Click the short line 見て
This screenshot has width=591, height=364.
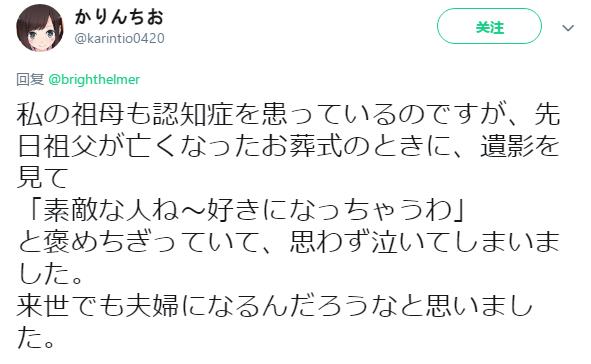pyautogui.click(x=42, y=178)
